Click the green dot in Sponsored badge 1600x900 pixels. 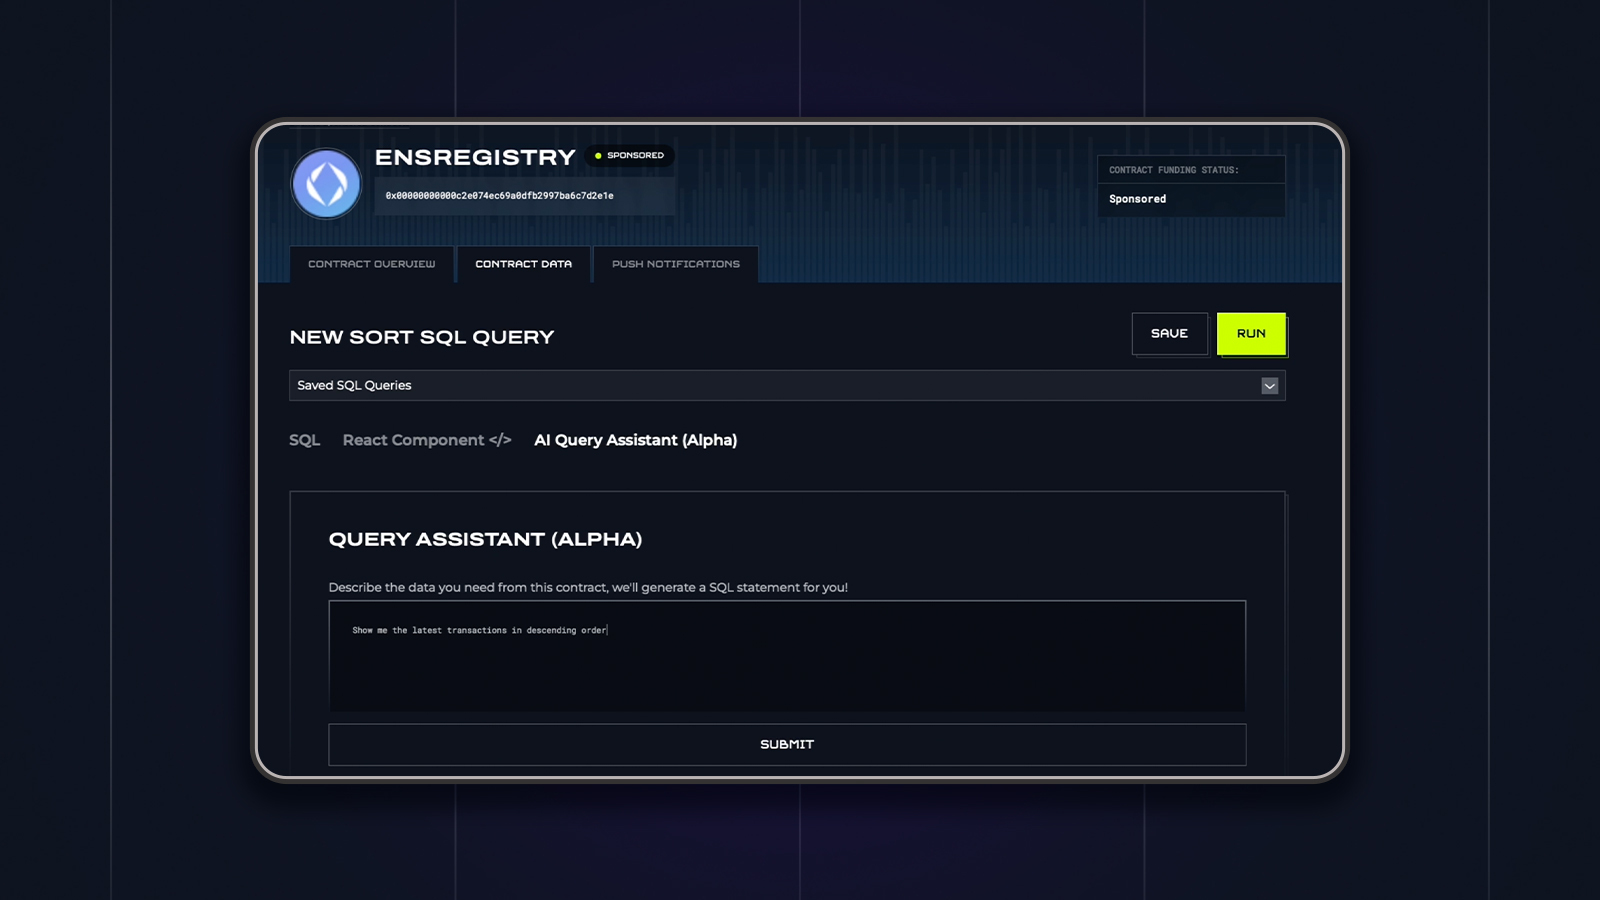click(598, 156)
